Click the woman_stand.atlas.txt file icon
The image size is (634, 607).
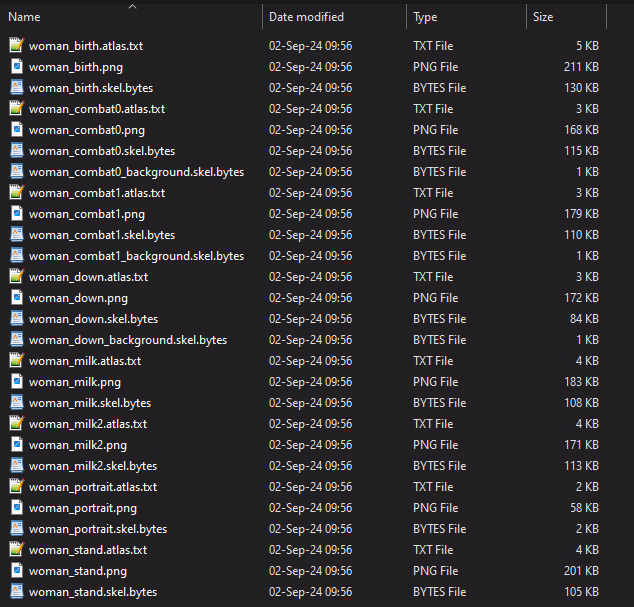pyautogui.click(x=16, y=550)
